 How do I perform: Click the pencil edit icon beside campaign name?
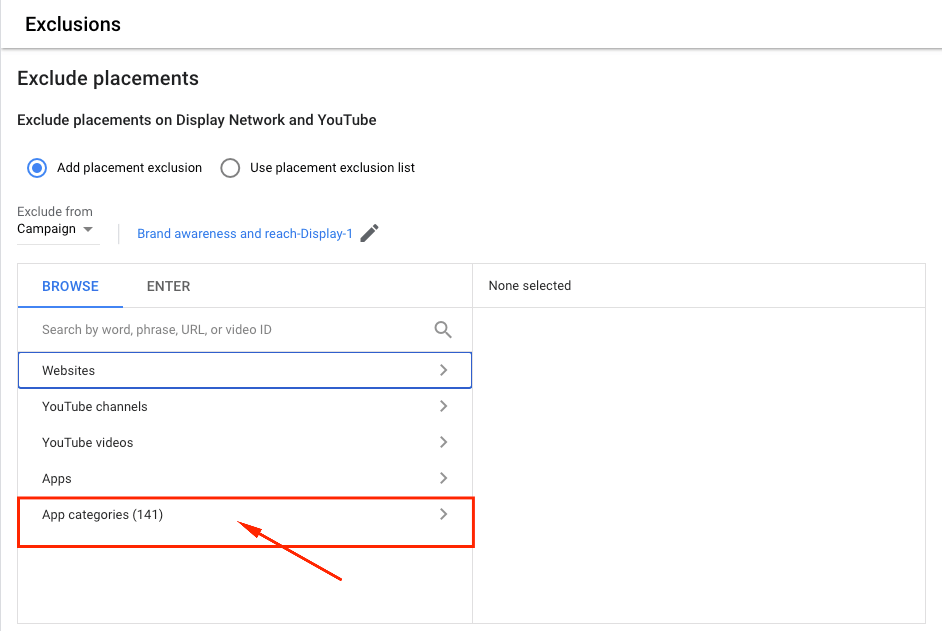(x=370, y=233)
